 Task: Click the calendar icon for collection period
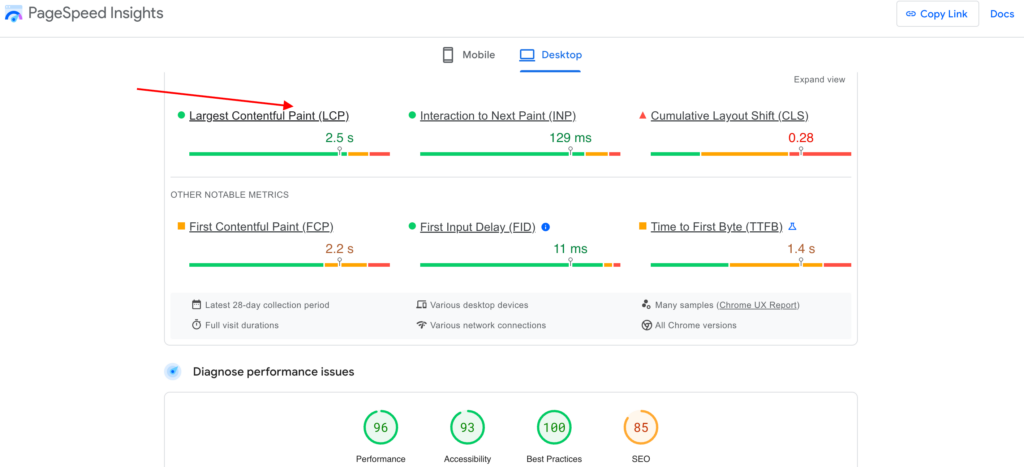tap(197, 305)
